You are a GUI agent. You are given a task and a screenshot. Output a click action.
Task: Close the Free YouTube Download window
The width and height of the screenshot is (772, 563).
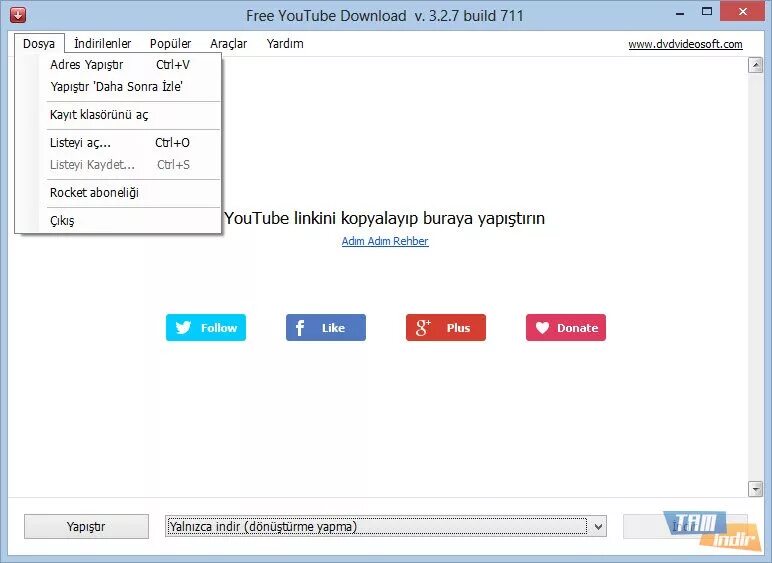pos(743,12)
